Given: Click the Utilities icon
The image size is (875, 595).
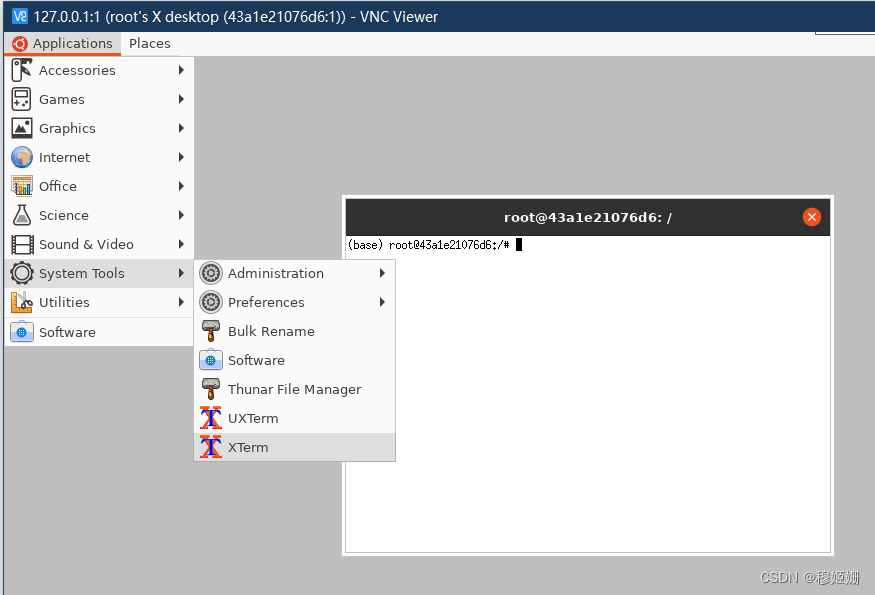Looking at the screenshot, I should (20, 302).
